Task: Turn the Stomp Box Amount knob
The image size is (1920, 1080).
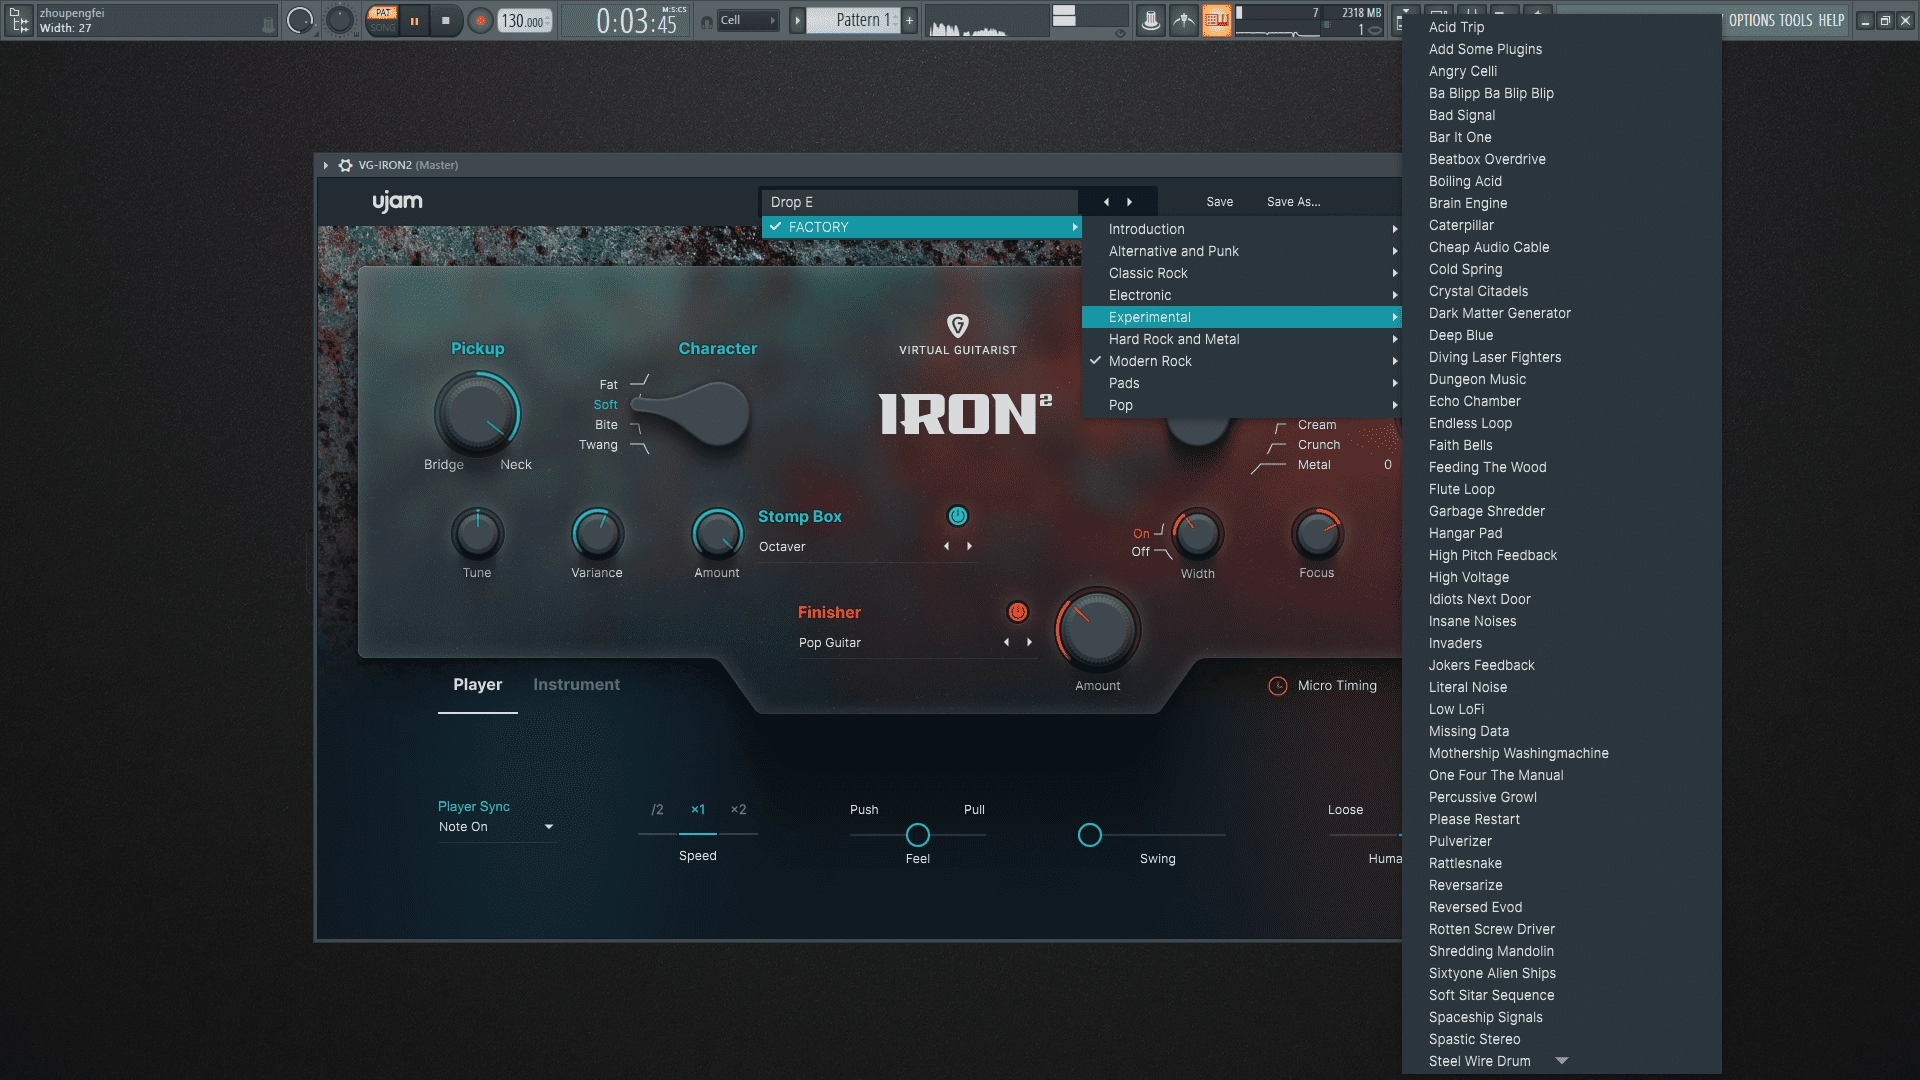Action: coord(717,534)
